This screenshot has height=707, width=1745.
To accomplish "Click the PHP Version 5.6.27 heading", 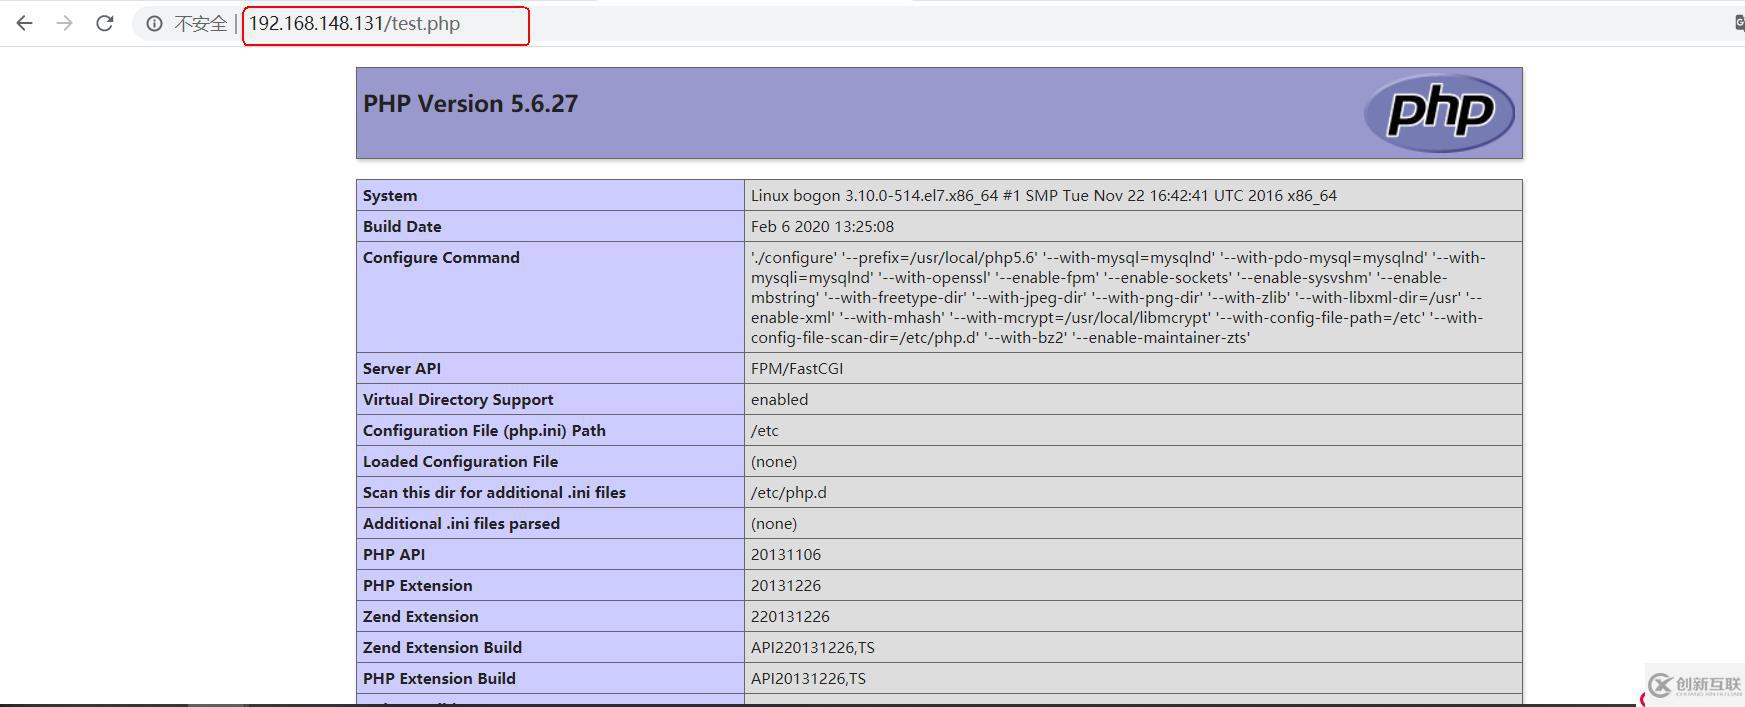I will pos(470,104).
